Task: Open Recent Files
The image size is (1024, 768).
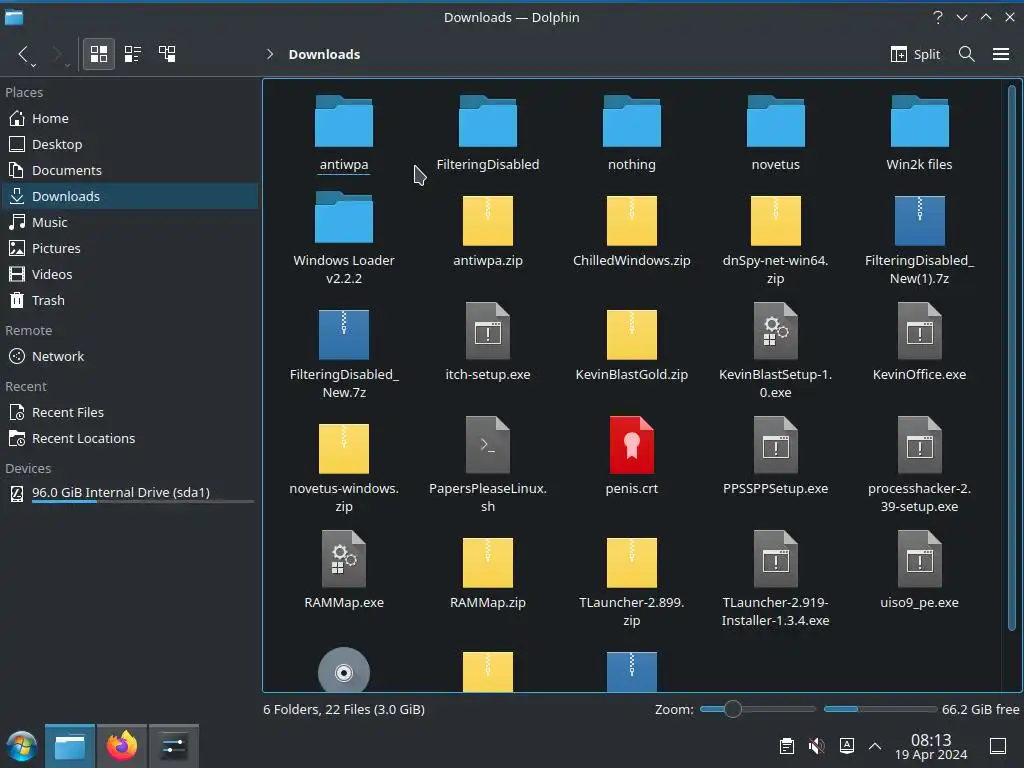Action: (x=129, y=413)
